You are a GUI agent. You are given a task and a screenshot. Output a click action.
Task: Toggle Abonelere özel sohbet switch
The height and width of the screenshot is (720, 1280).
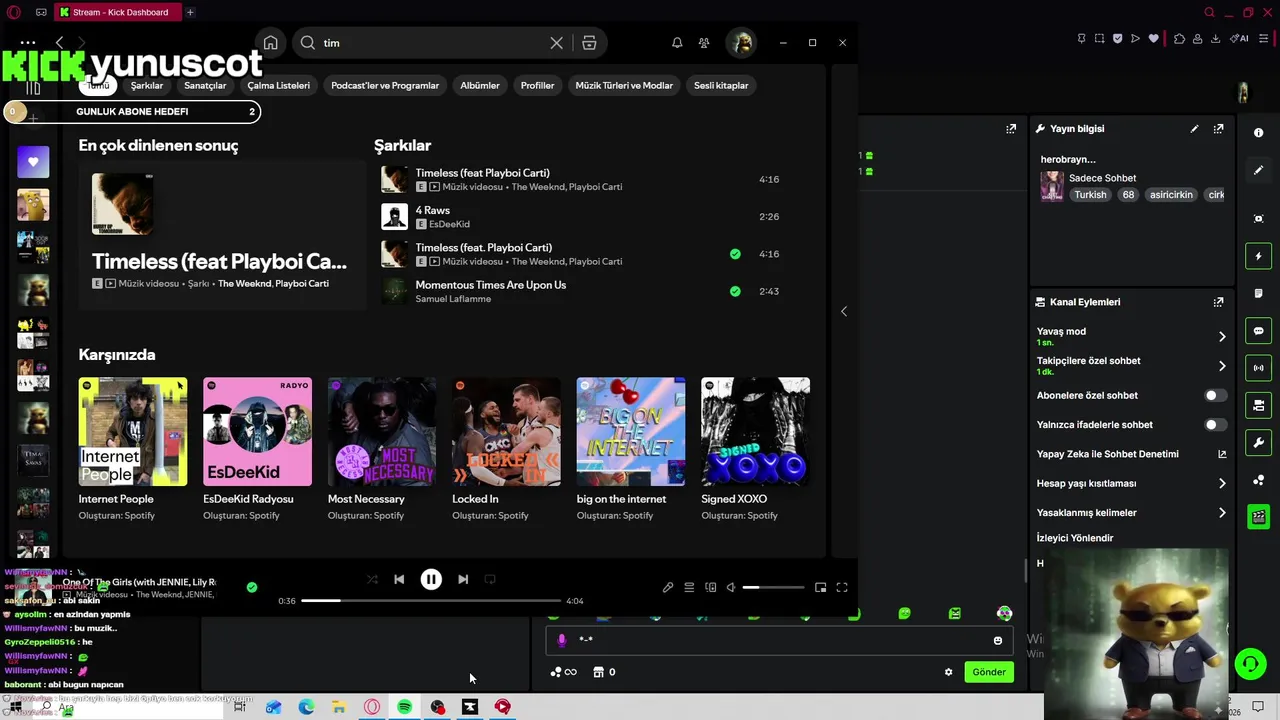pos(1215,395)
